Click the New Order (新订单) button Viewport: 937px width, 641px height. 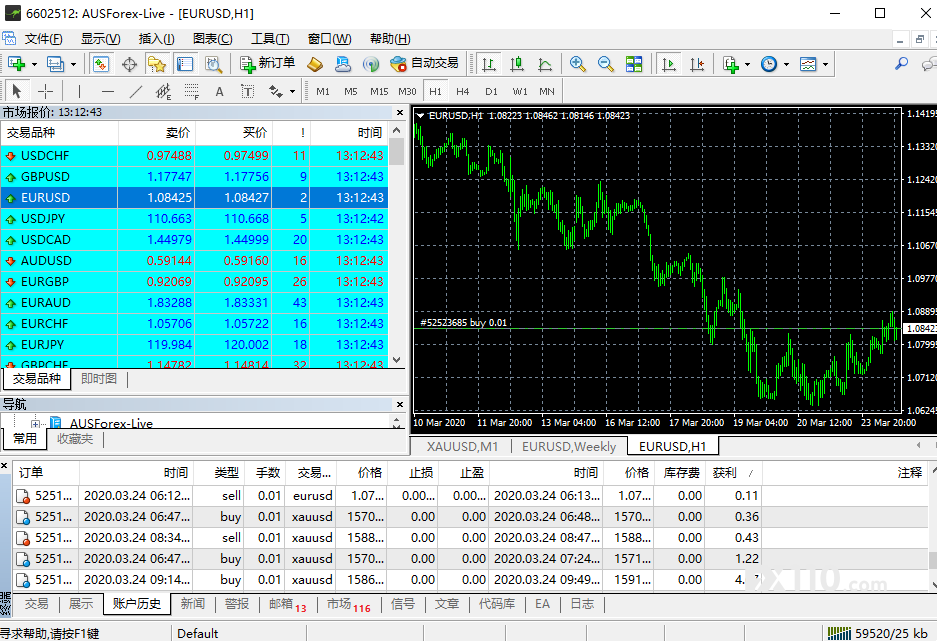(x=267, y=63)
